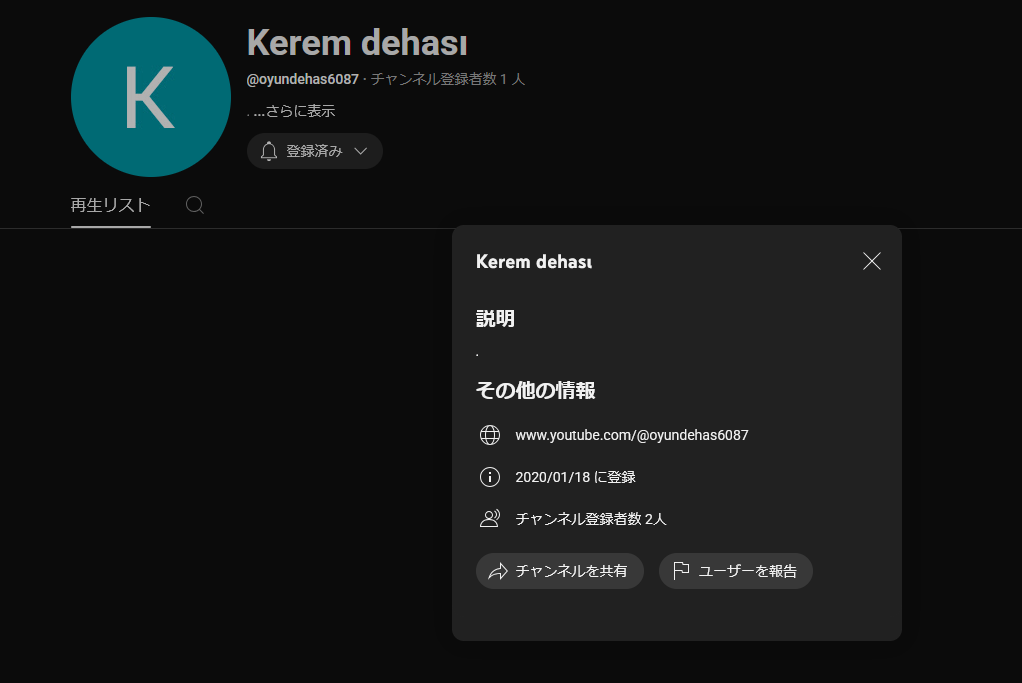Click the 2020/01/18 に登録 date text
The height and width of the screenshot is (683, 1022).
tap(576, 477)
